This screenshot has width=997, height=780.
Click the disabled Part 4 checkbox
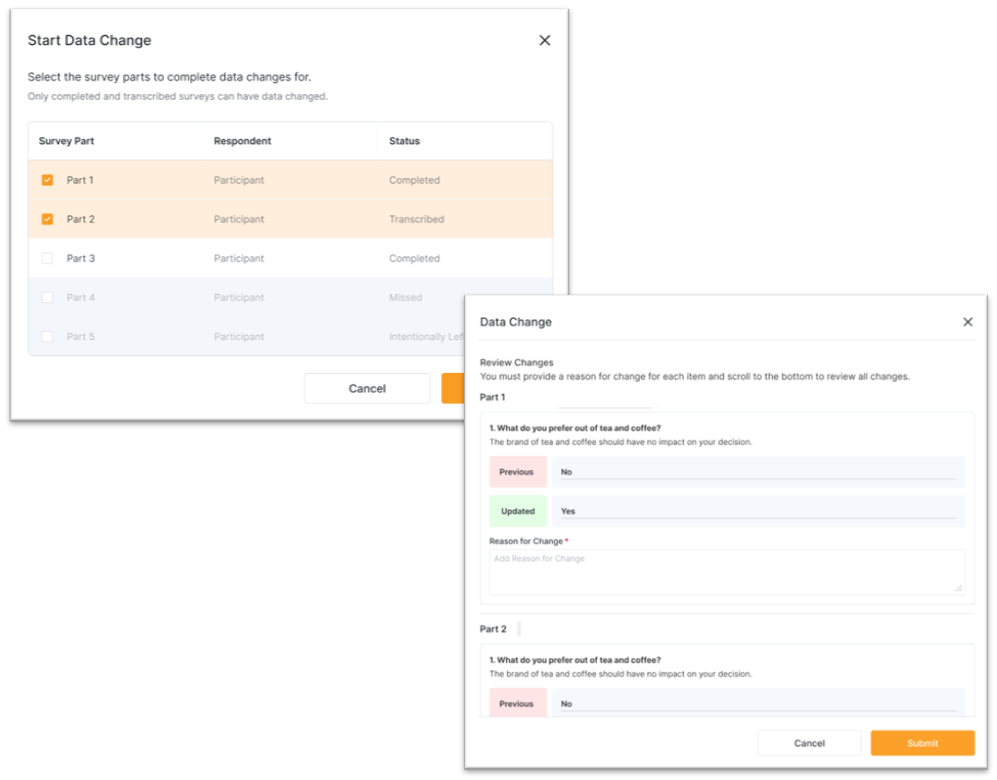47,297
